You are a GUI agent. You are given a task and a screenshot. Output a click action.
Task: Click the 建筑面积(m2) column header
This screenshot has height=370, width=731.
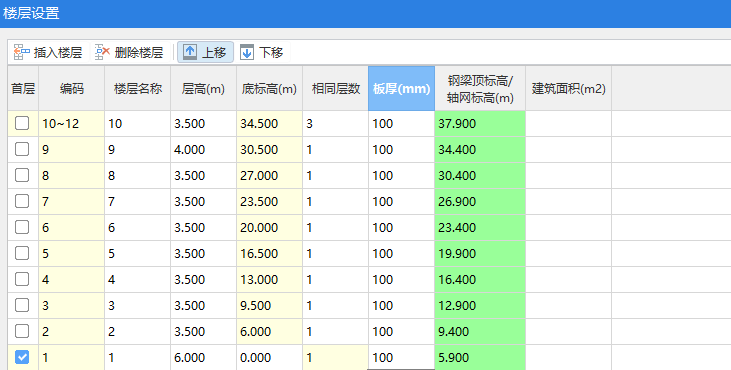[569, 89]
